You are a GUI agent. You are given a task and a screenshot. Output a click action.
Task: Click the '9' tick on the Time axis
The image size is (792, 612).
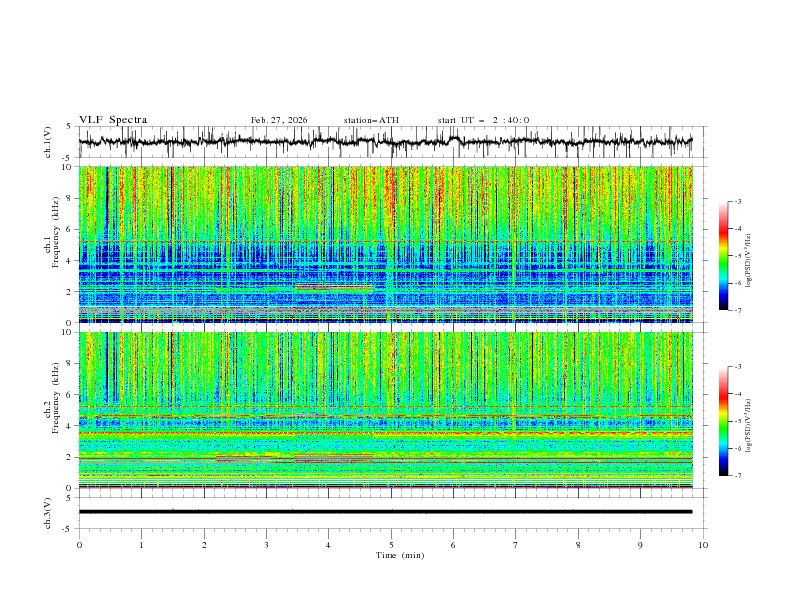coord(640,545)
